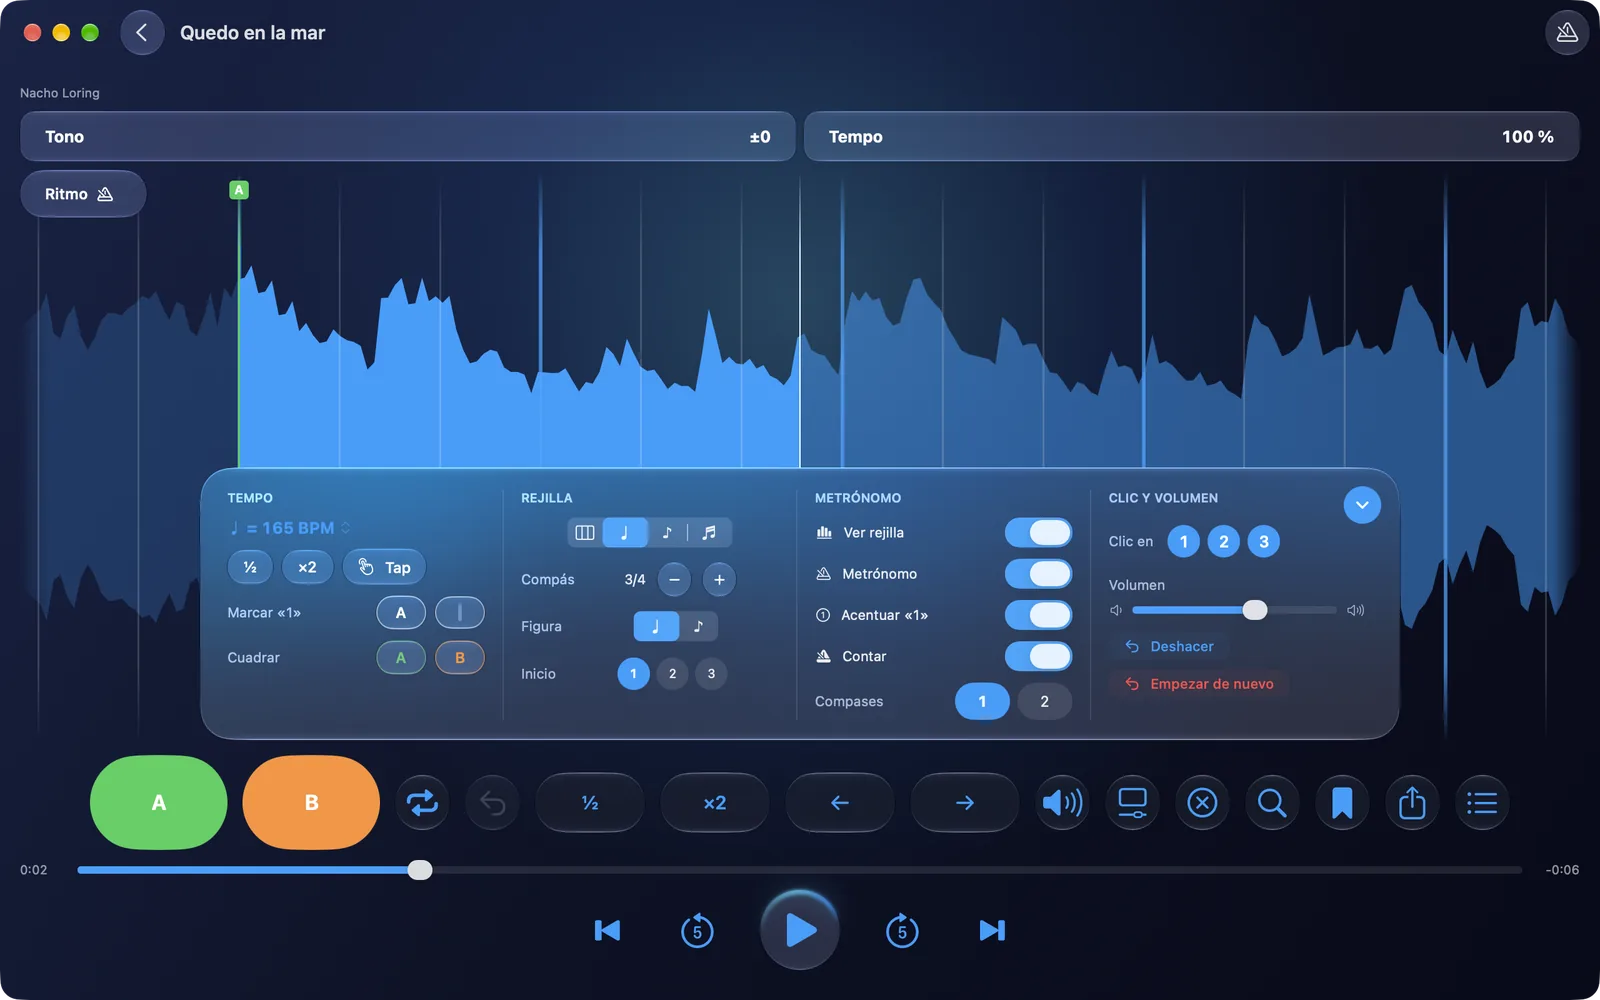This screenshot has width=1600, height=1000.
Task: Skip back 5 seconds
Action: [697, 931]
